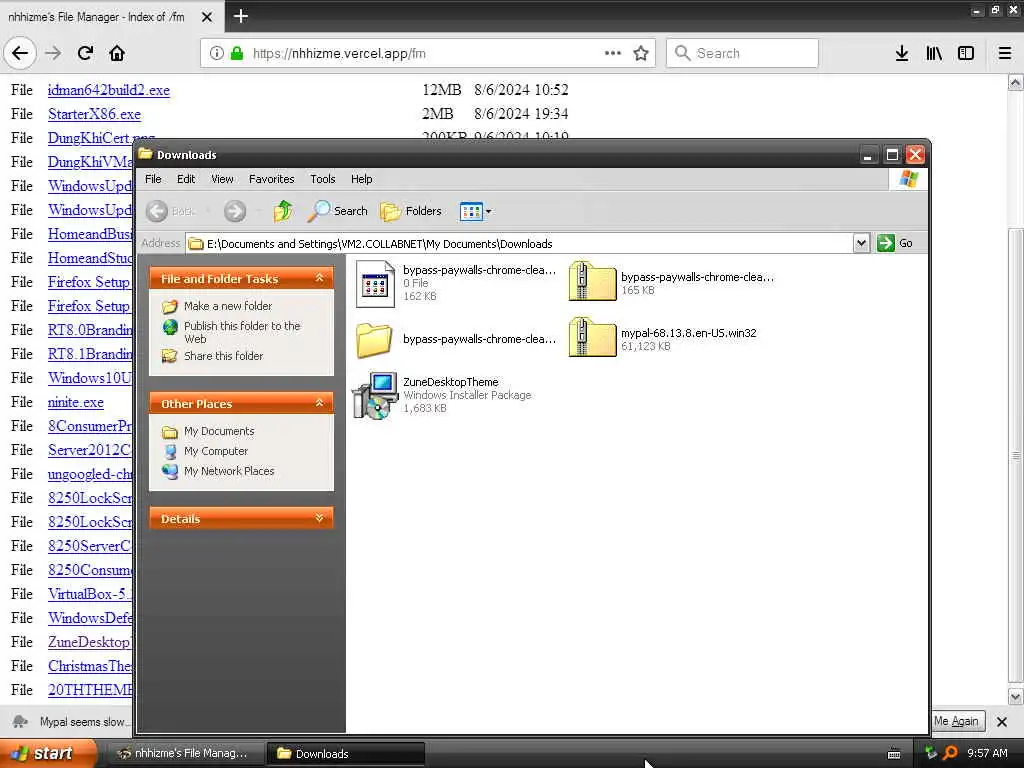Select the bypass-paywalls 165 KB zip file
Screen dimensions: 1024x768
pyautogui.click(x=671, y=282)
